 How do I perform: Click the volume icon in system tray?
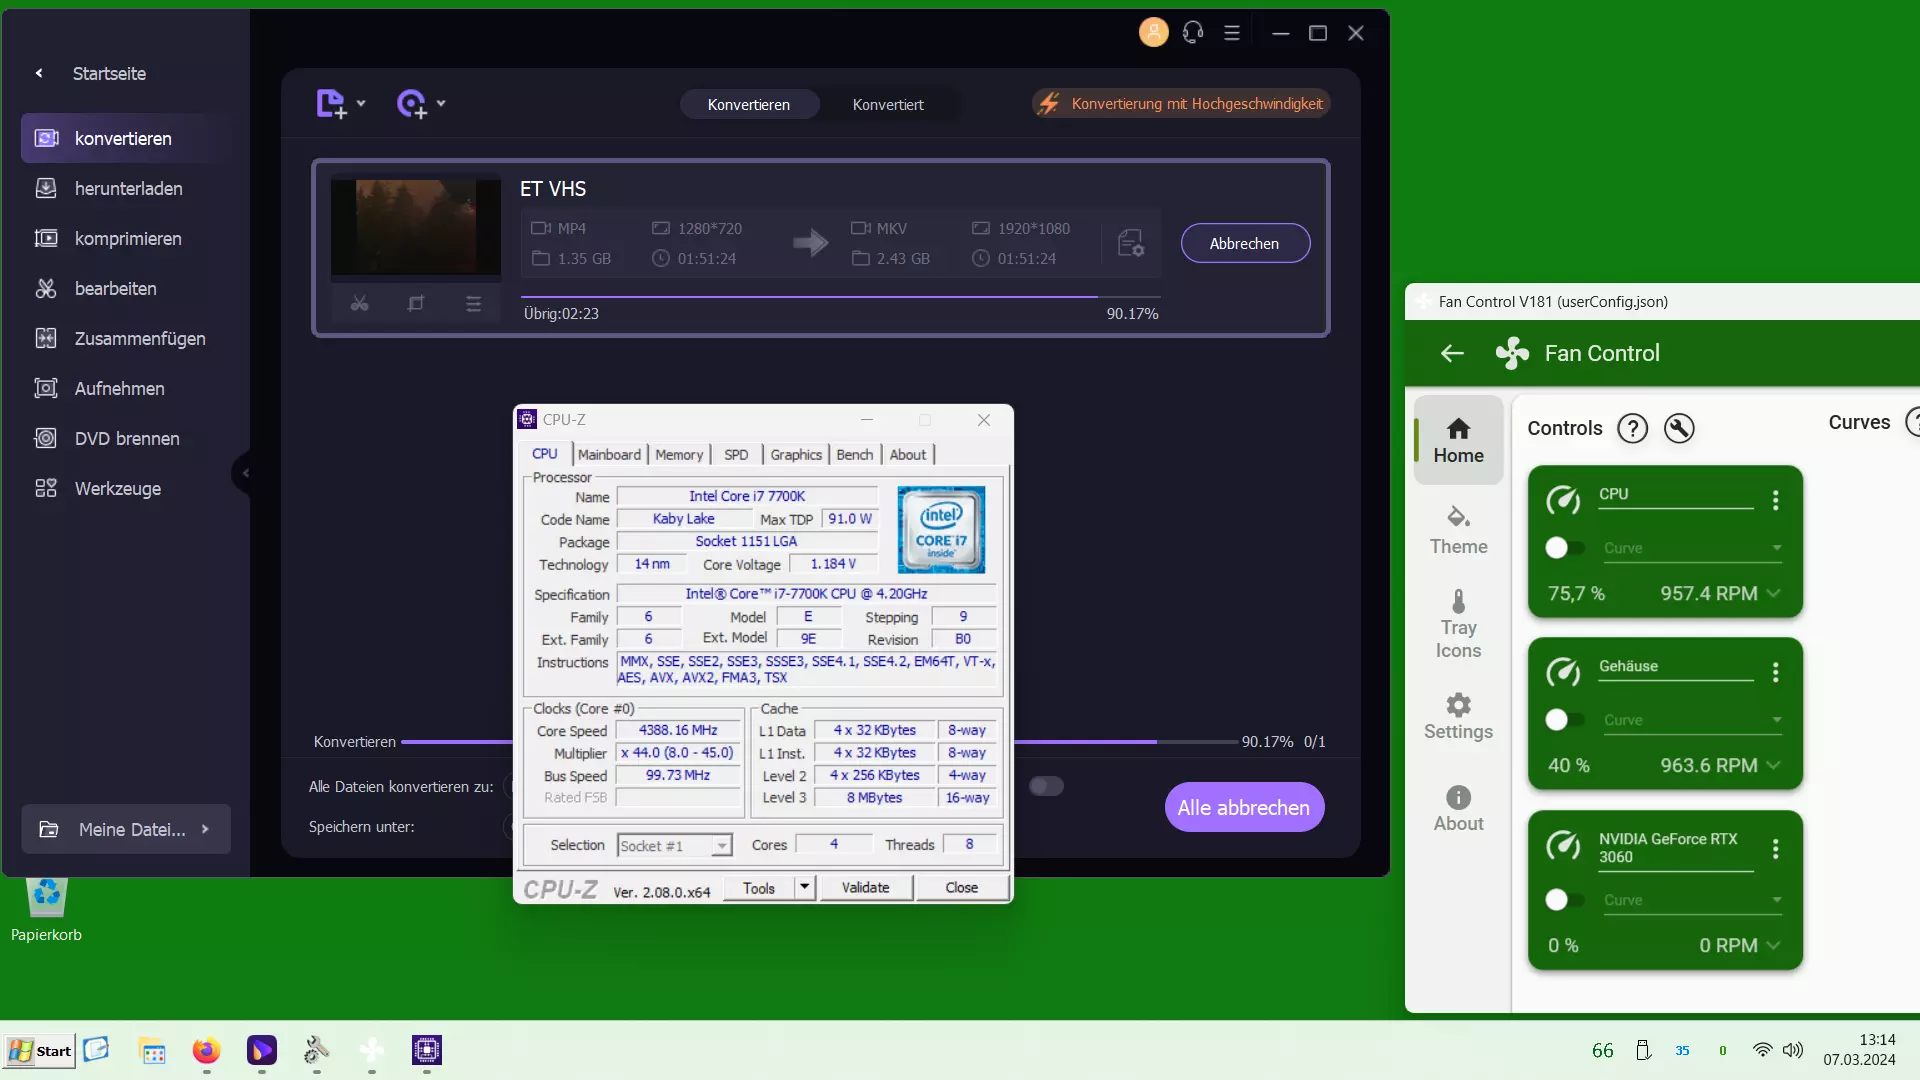click(1793, 1050)
